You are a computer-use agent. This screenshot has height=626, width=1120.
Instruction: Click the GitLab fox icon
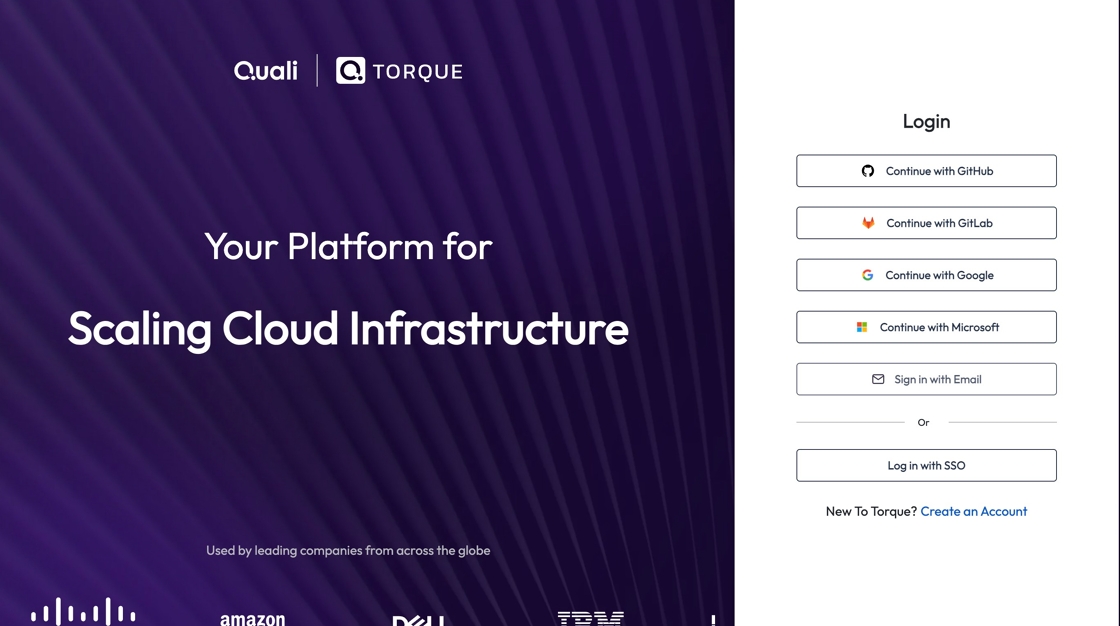868,223
